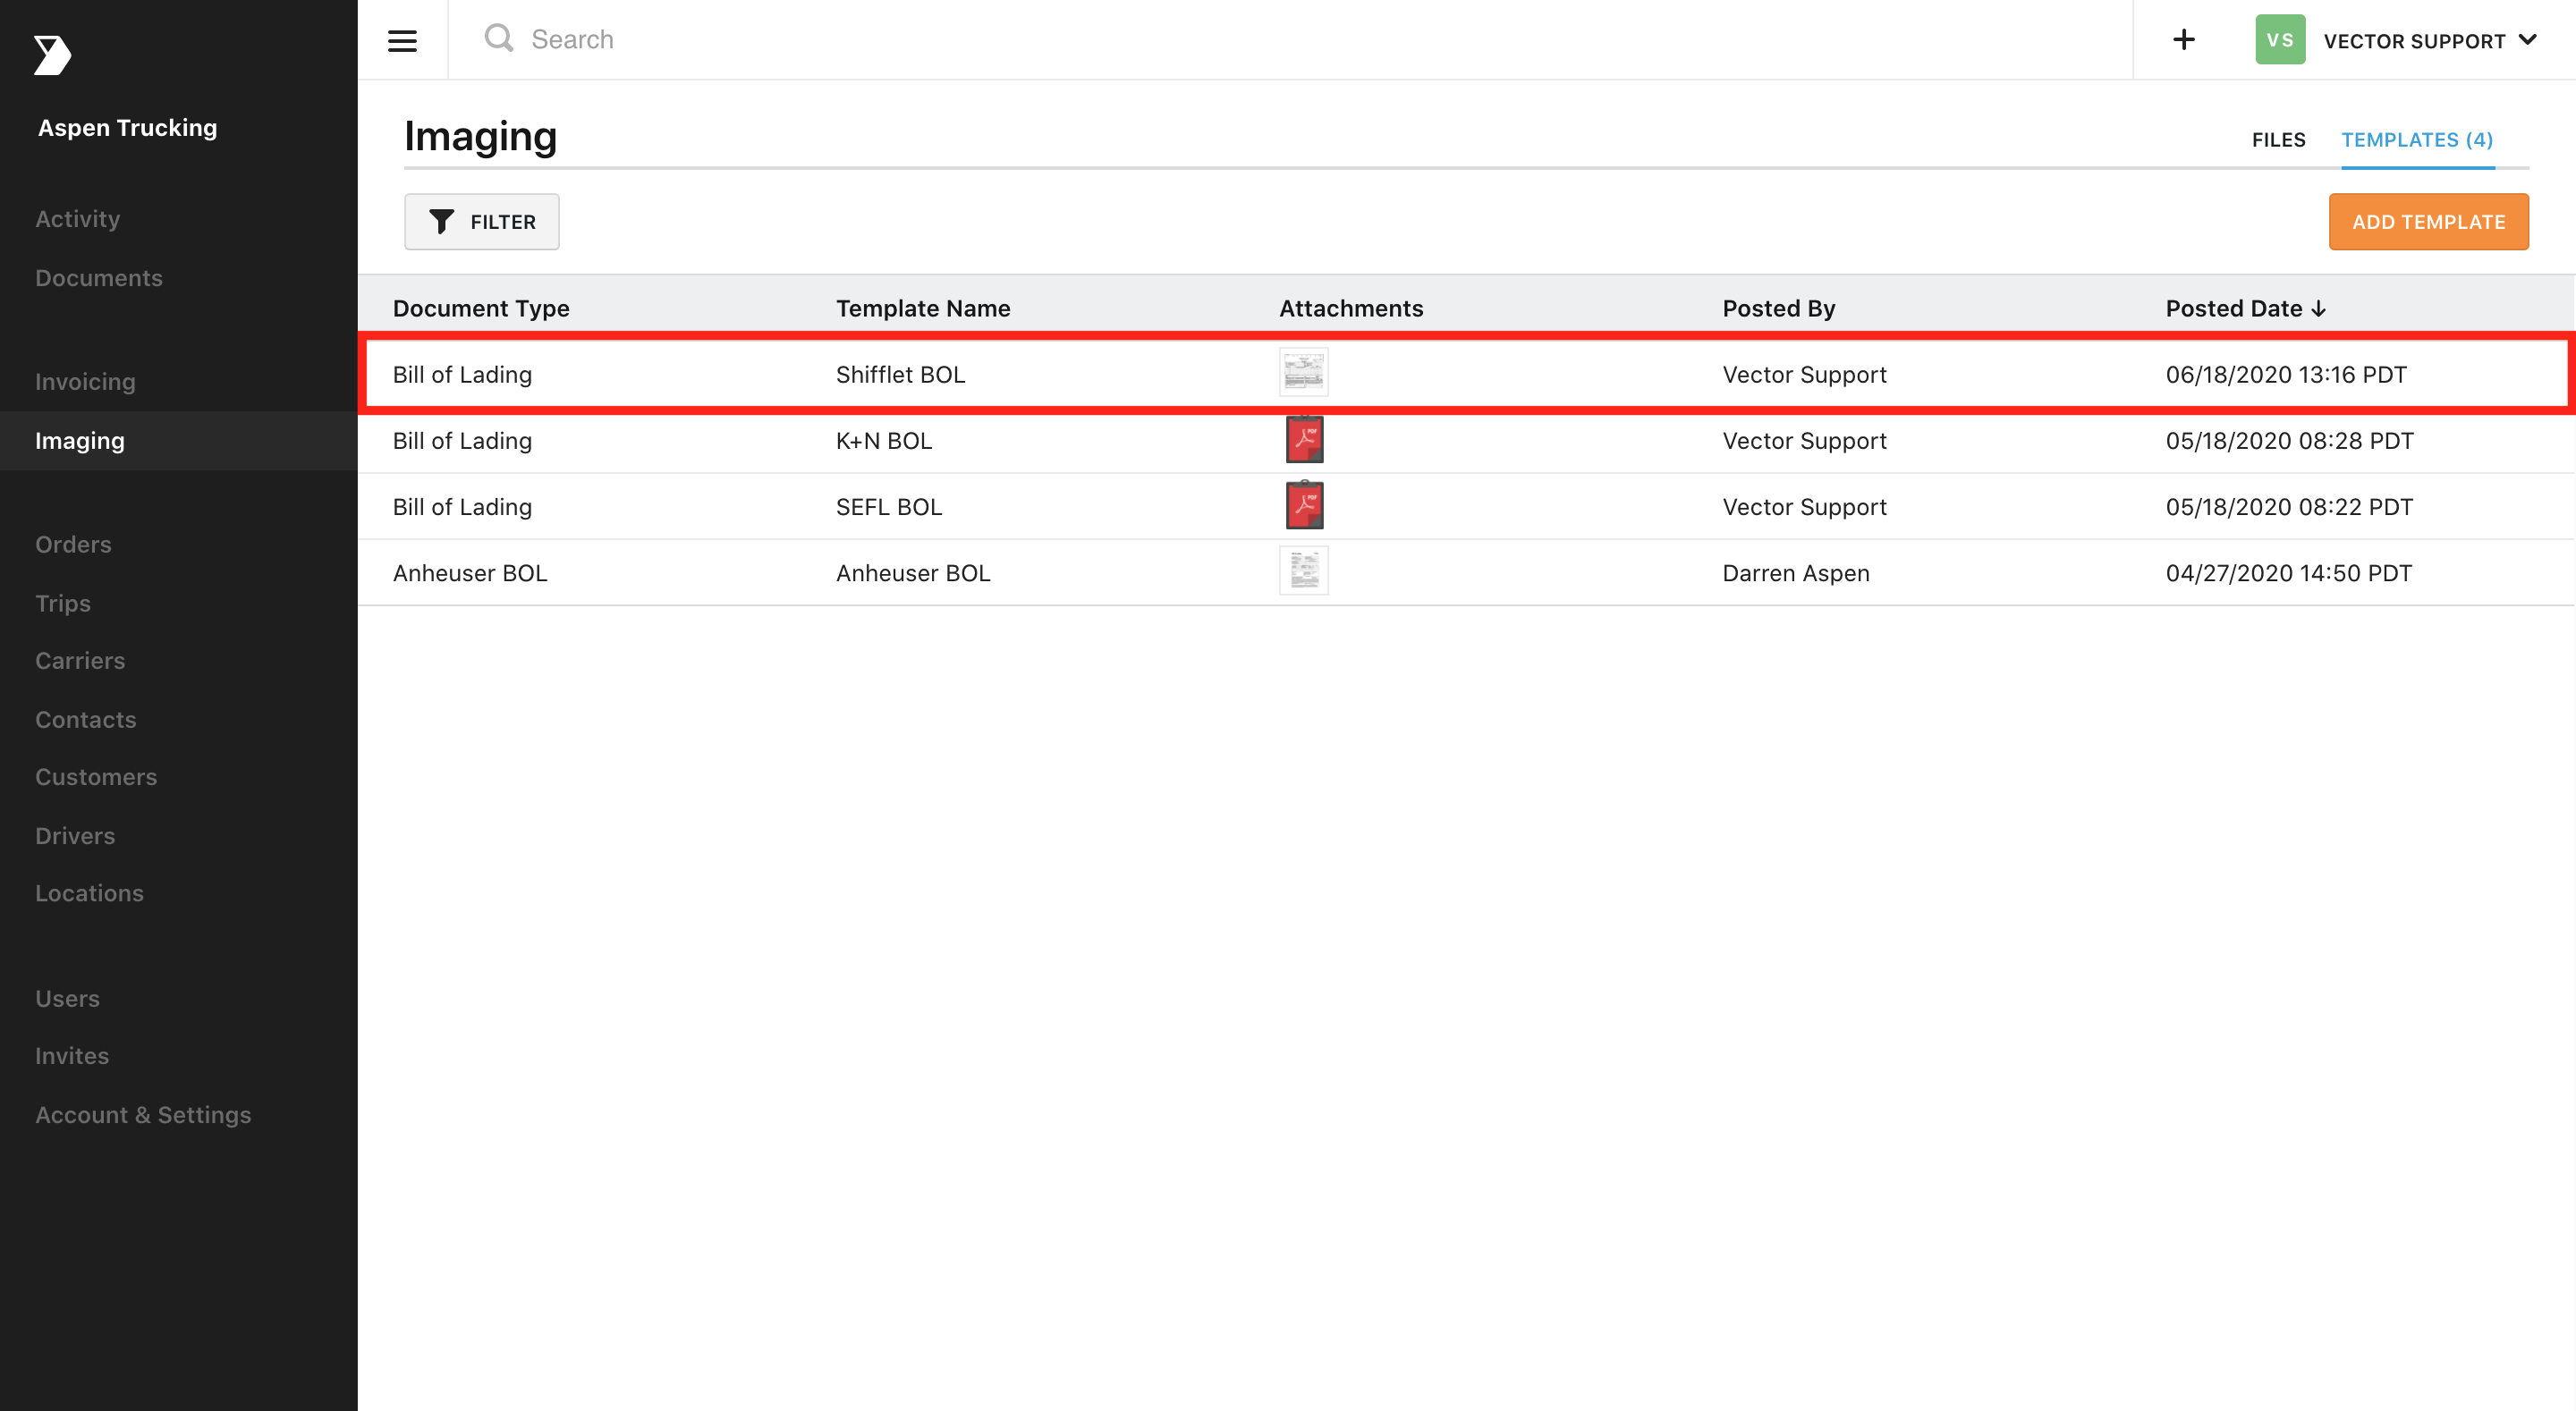Select Anheuser BOL template name cell
The width and height of the screenshot is (2576, 1411).
(913, 573)
